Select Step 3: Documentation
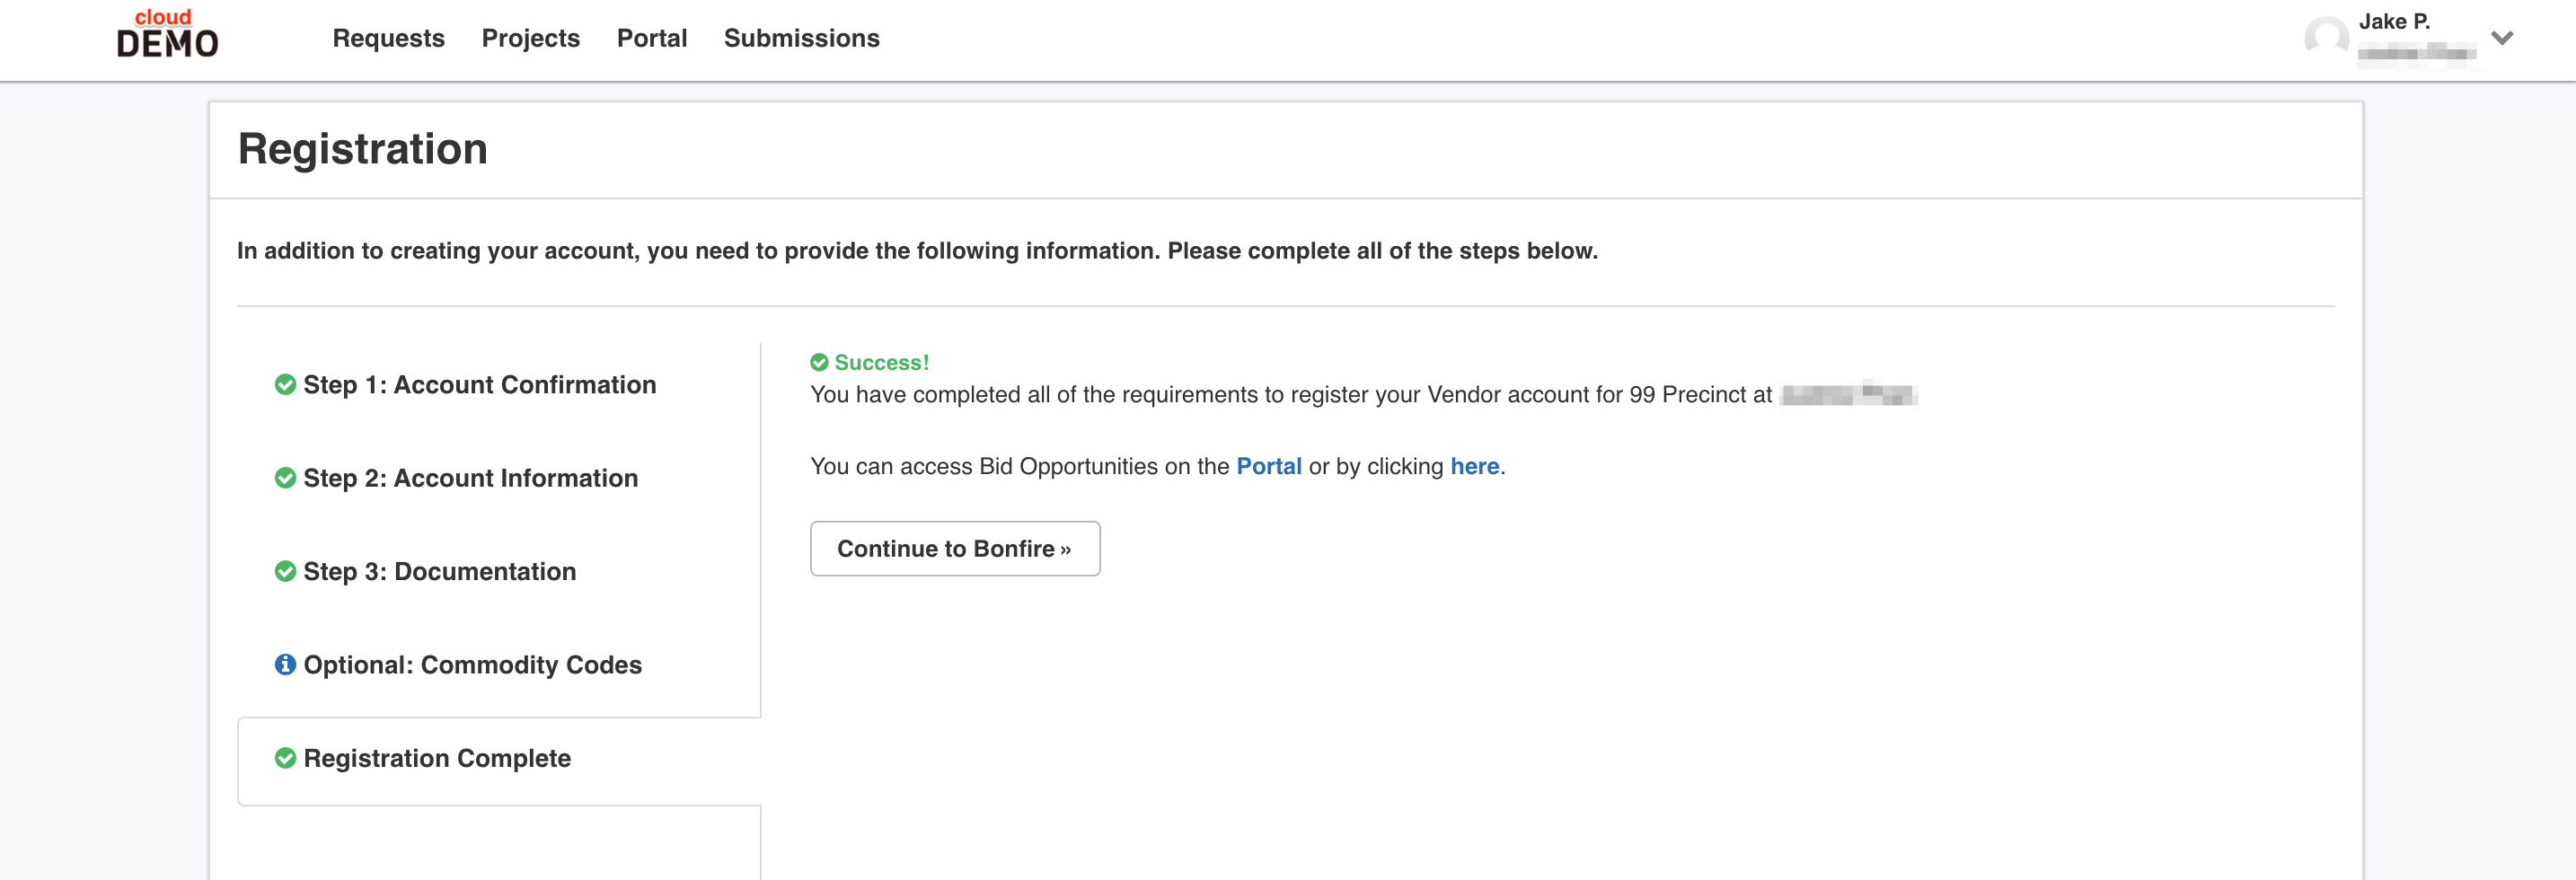 440,571
